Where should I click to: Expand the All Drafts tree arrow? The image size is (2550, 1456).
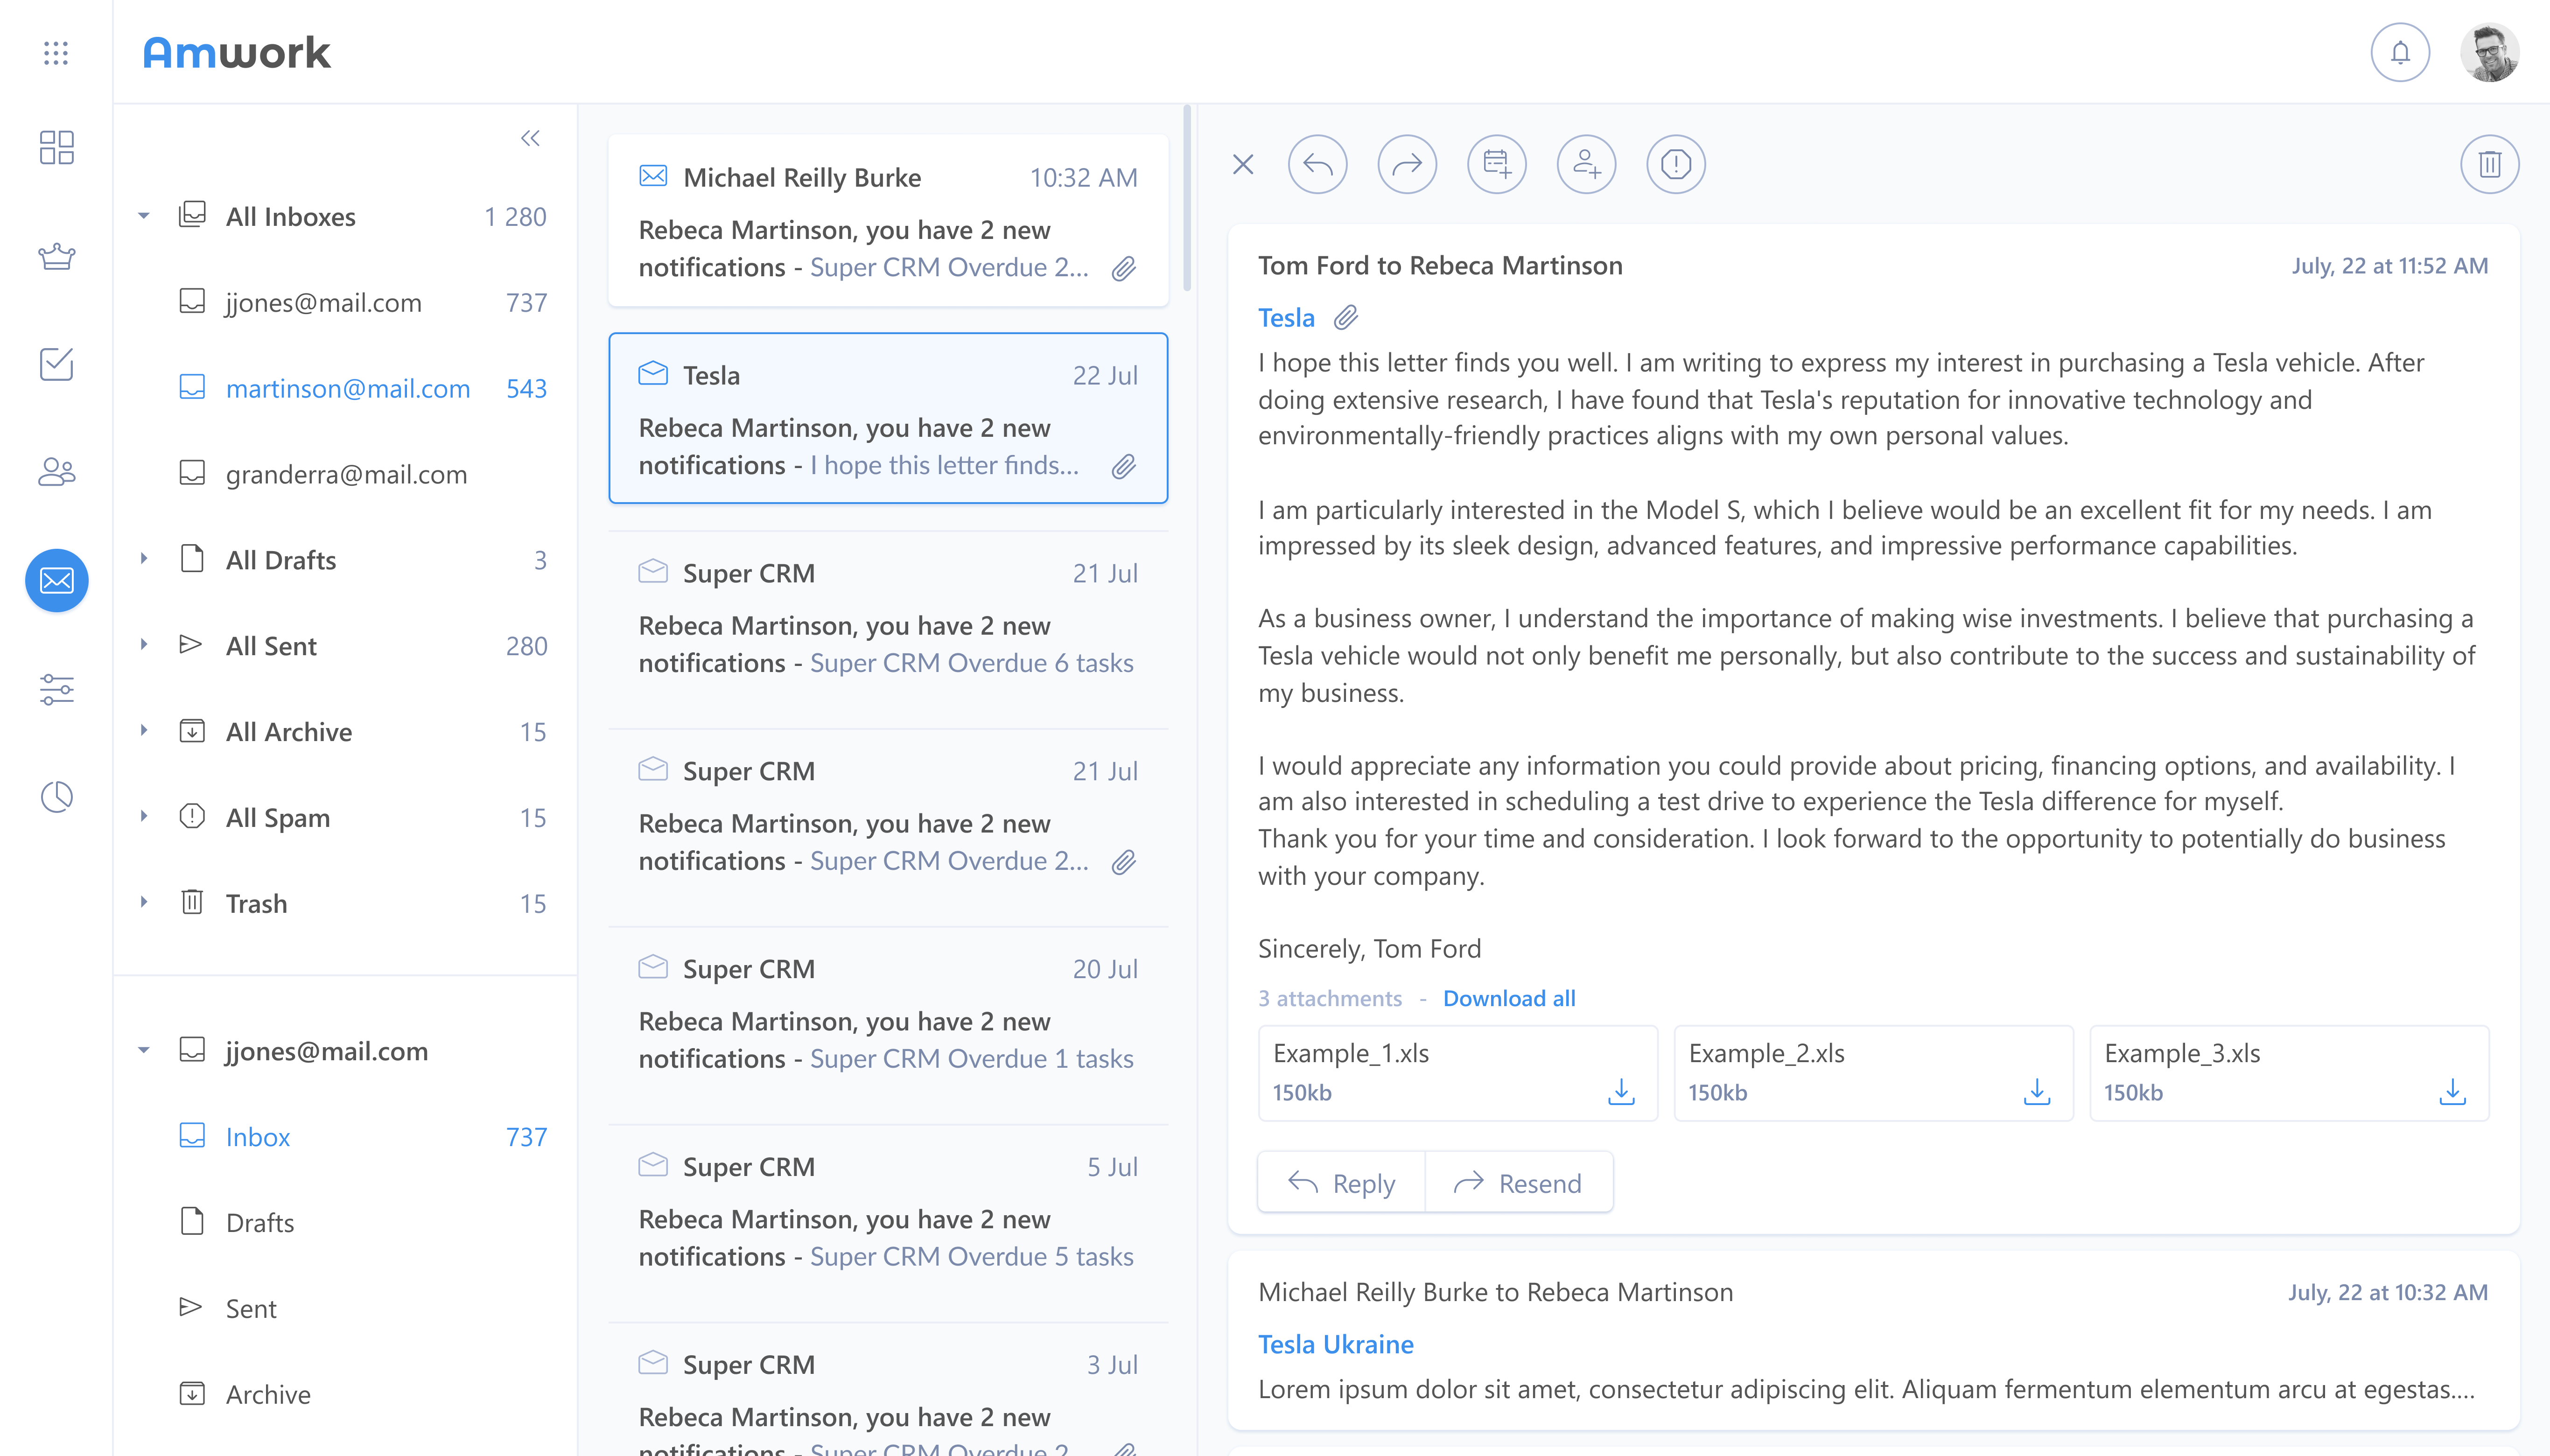144,559
